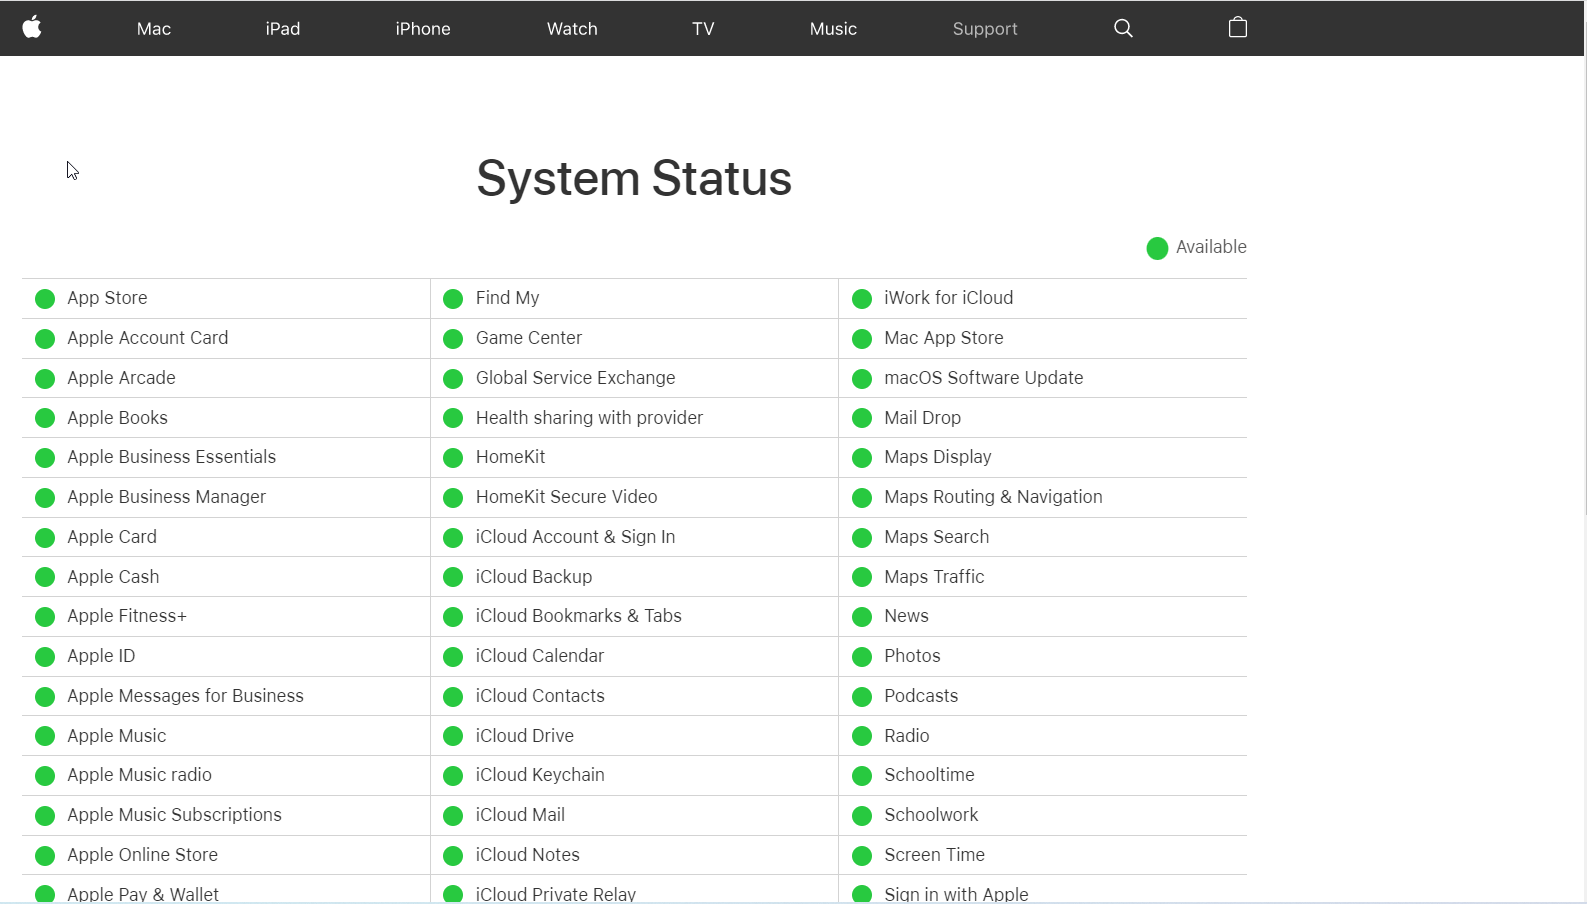1587x904 pixels.
Task: Click the status dot for Screen Time
Action: tap(862, 856)
